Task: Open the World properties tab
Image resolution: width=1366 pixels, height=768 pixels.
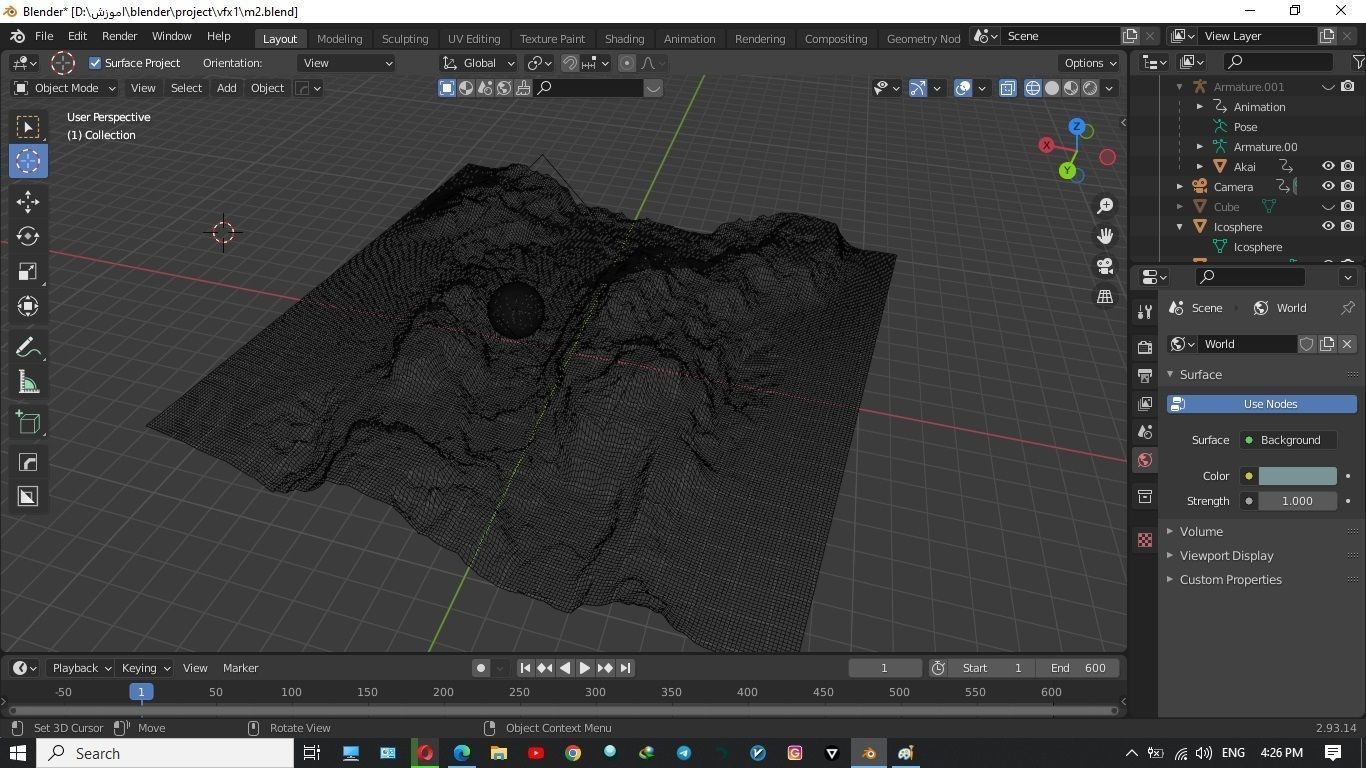Action: pos(1145,460)
